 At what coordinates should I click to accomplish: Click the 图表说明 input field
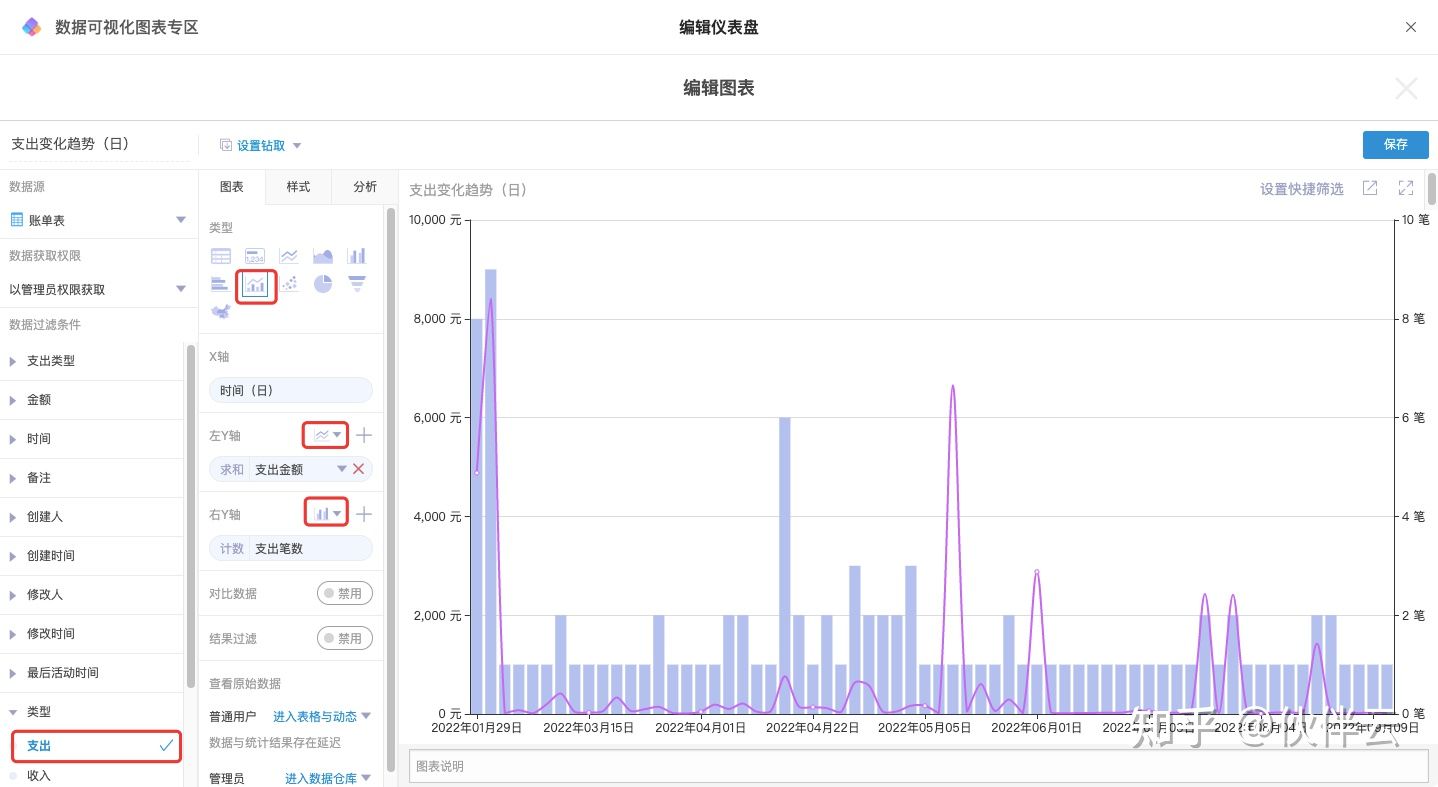coord(917,766)
